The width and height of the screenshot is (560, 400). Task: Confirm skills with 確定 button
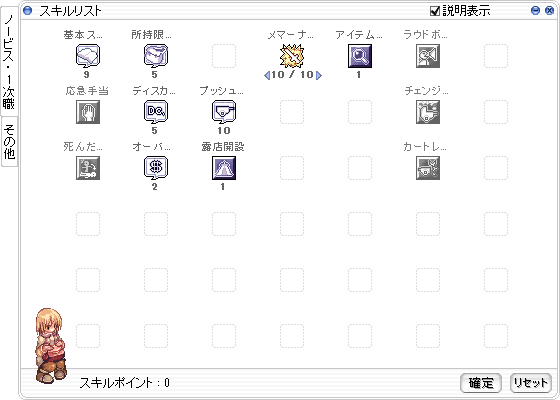481,383
